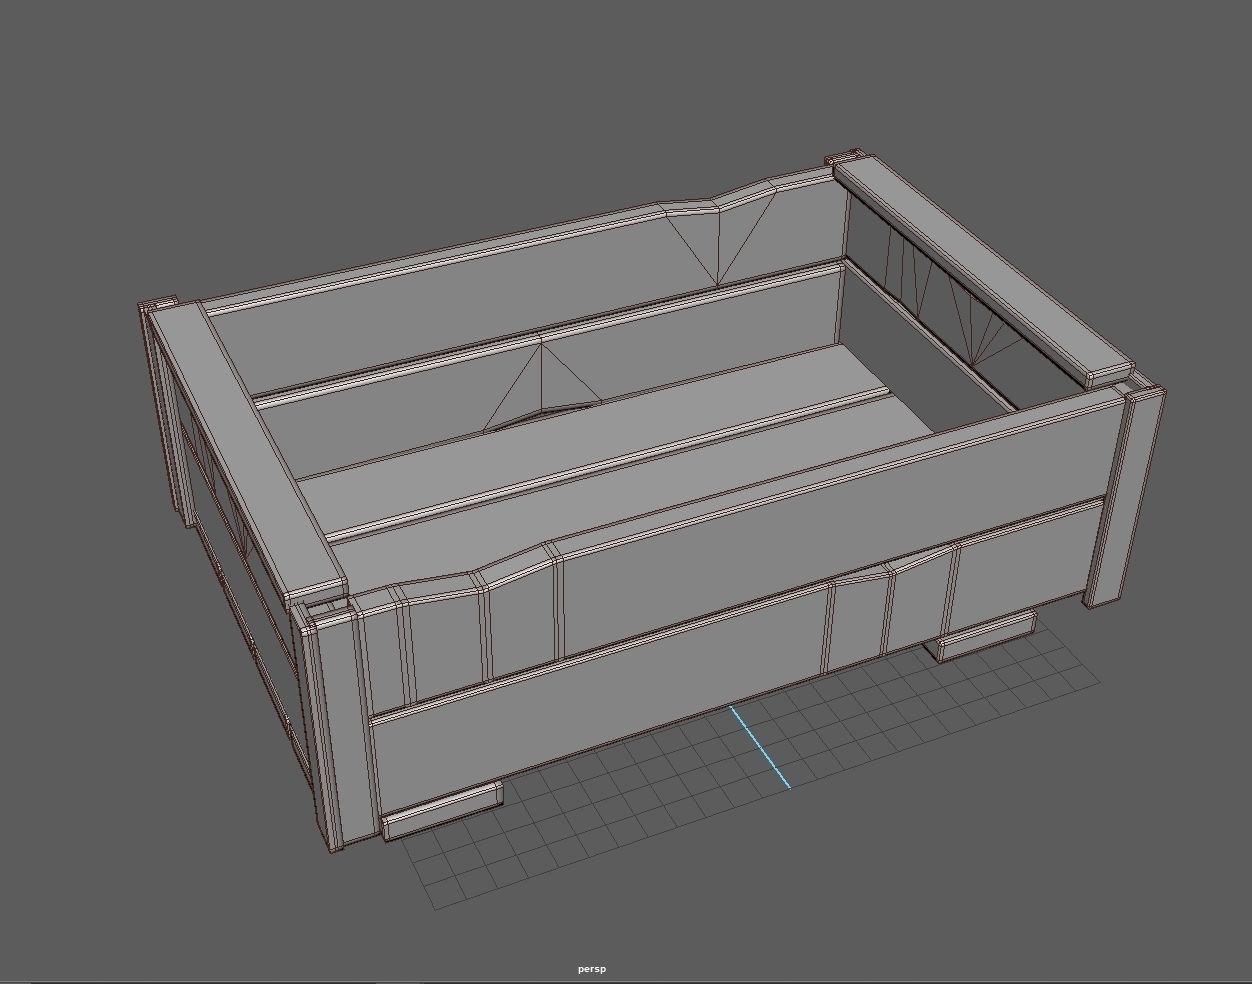This screenshot has width=1252, height=984.
Task: Select the foot block under front-left corner
Action: [x=442, y=811]
